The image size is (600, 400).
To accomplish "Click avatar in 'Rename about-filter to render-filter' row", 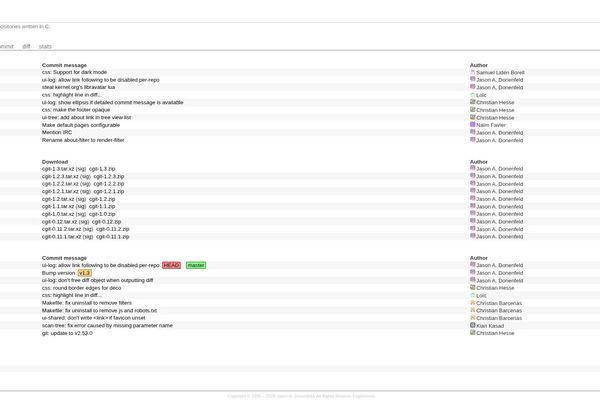I will [473, 140].
